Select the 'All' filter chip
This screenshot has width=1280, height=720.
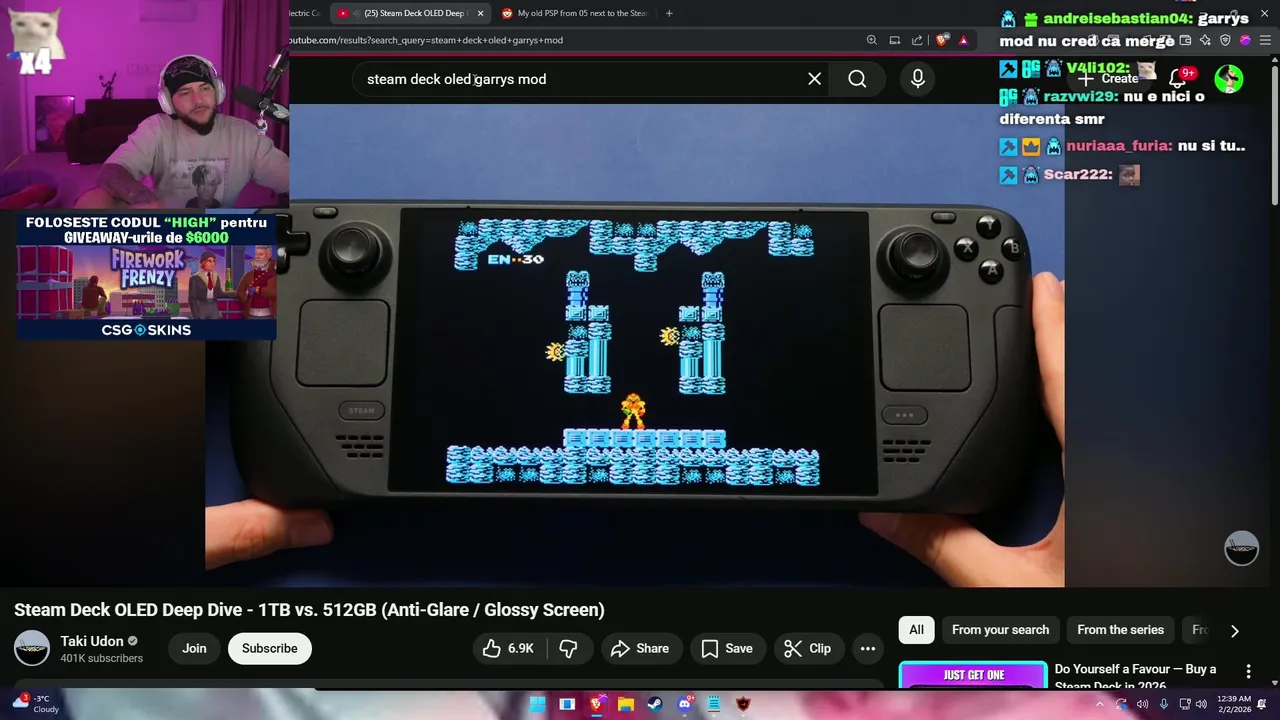pyautogui.click(x=916, y=630)
